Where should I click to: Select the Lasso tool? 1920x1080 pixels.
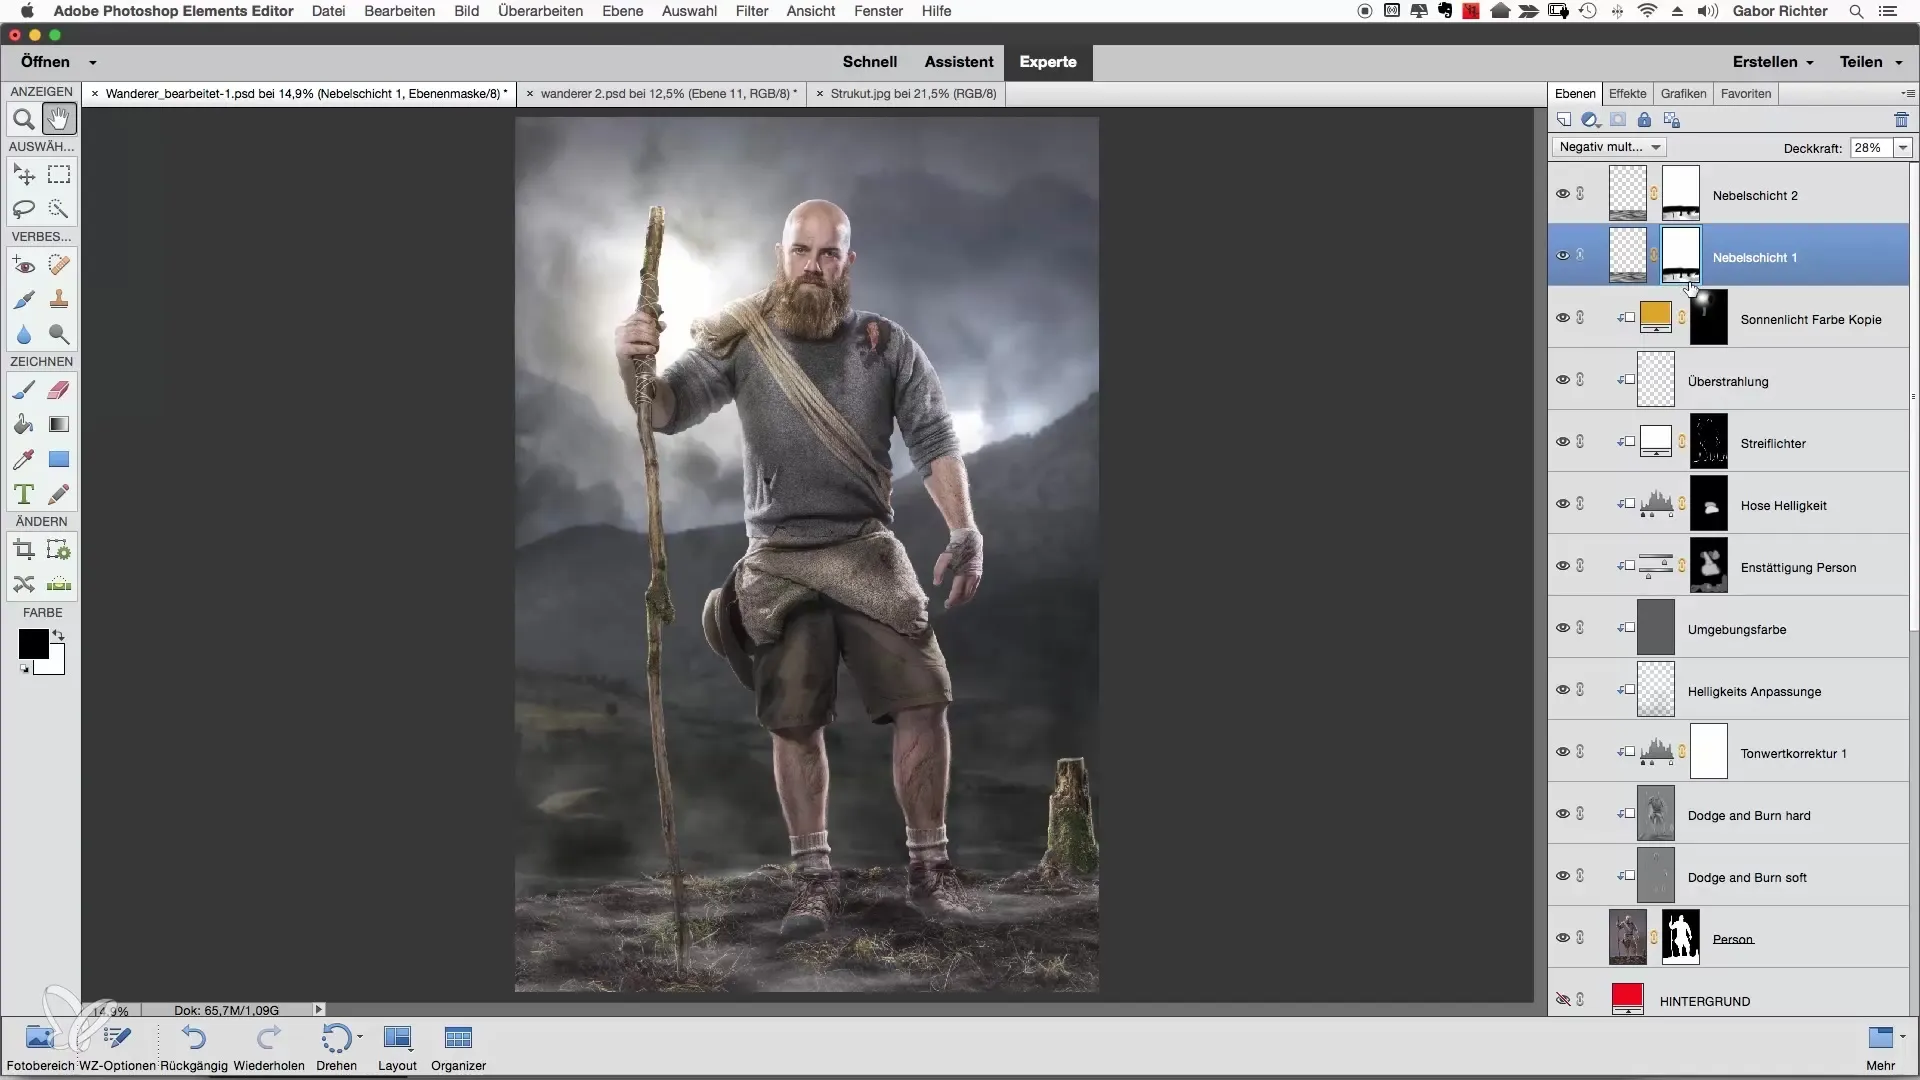pyautogui.click(x=24, y=209)
